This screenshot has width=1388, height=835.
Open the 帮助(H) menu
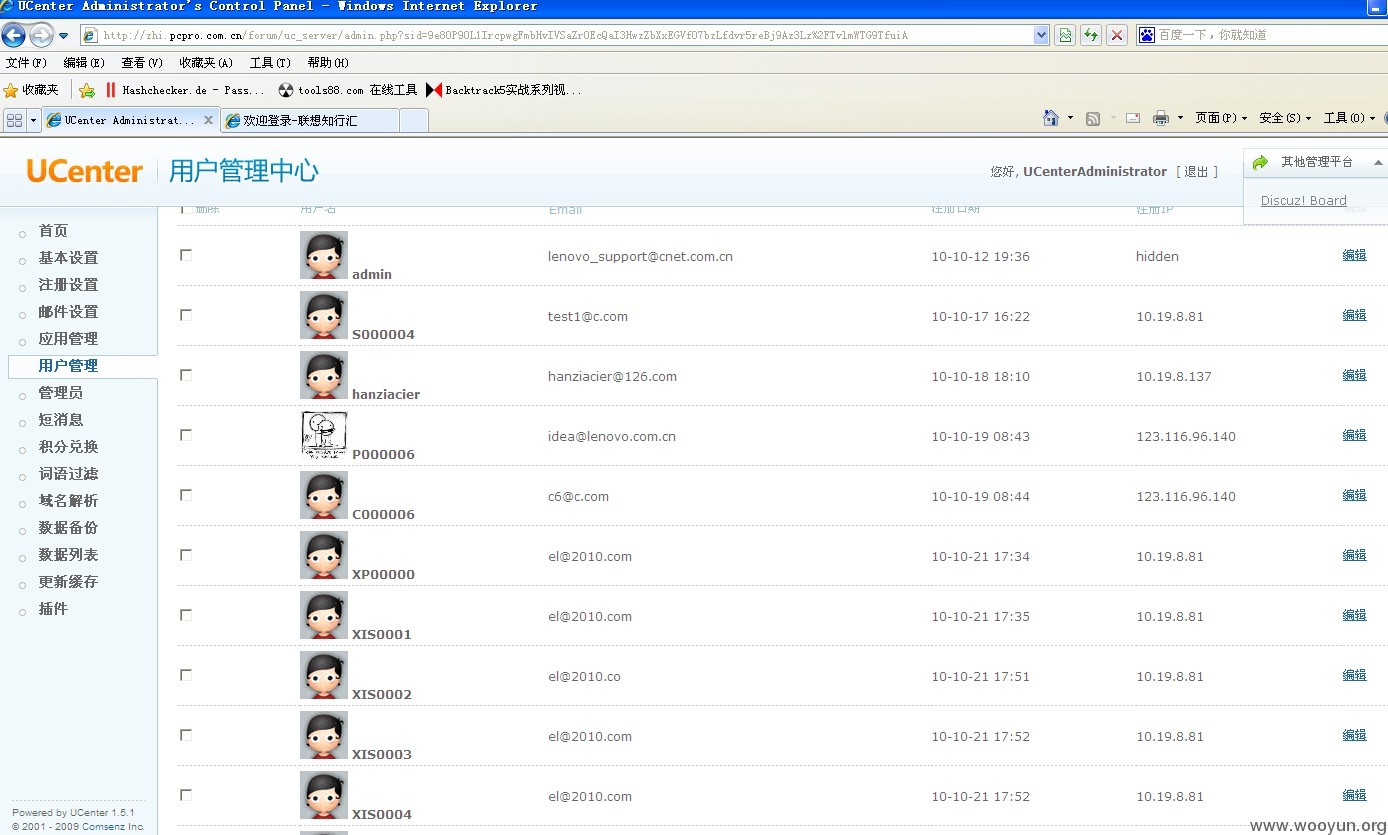pyautogui.click(x=328, y=62)
